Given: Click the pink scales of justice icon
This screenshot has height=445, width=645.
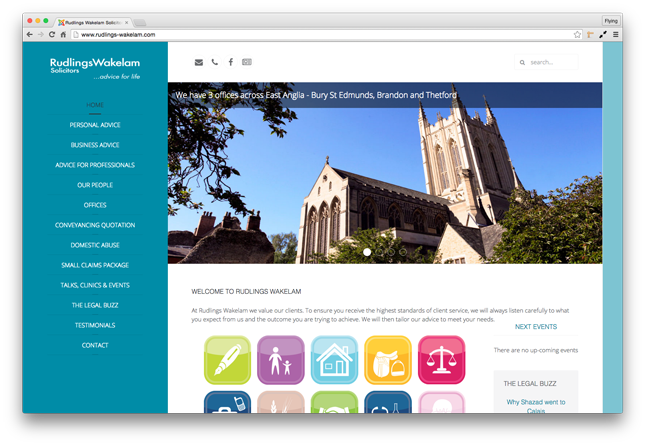Looking at the screenshot, I should coord(441,360).
